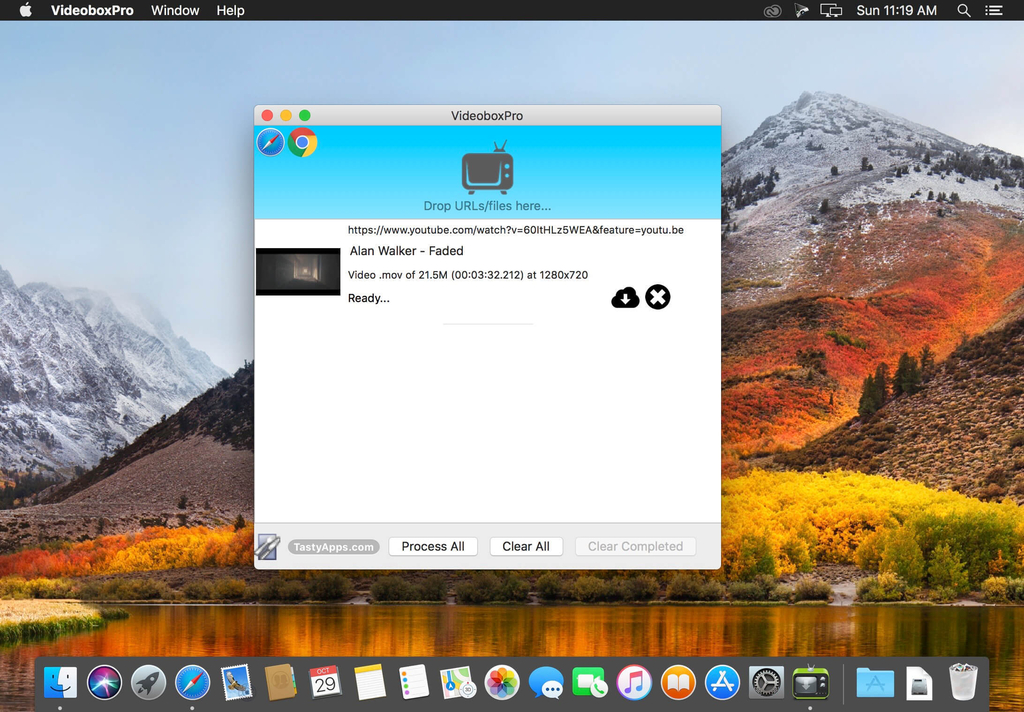Open Notes from the Dock

[370, 683]
